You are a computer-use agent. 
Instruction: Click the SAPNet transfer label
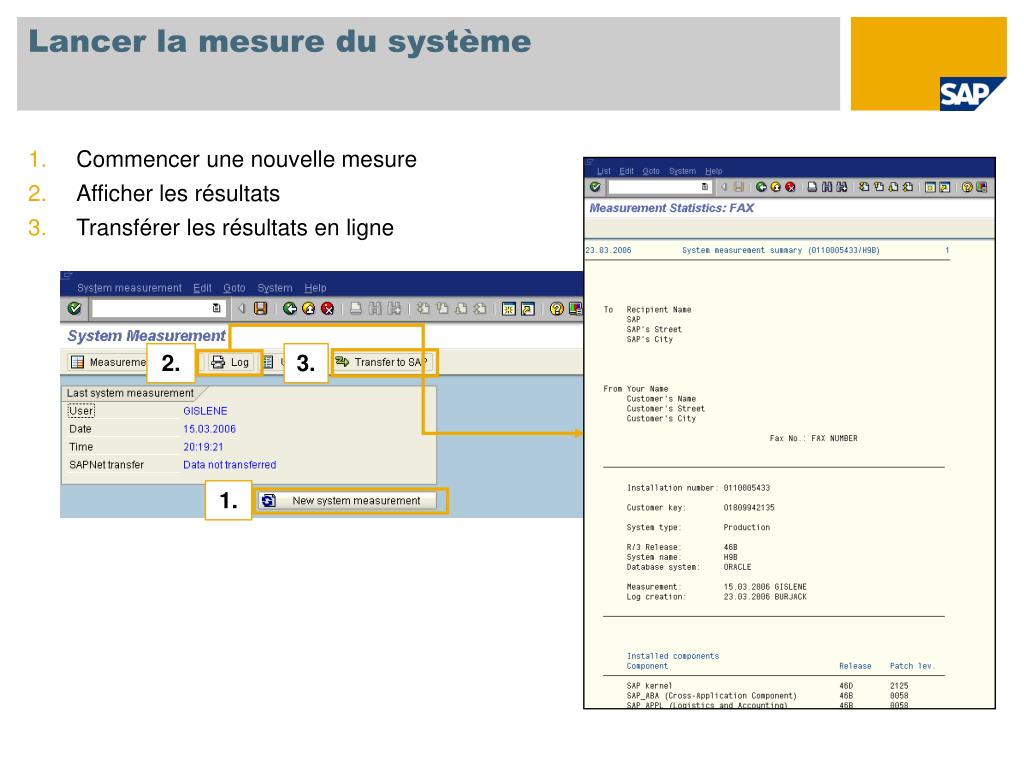(x=106, y=465)
